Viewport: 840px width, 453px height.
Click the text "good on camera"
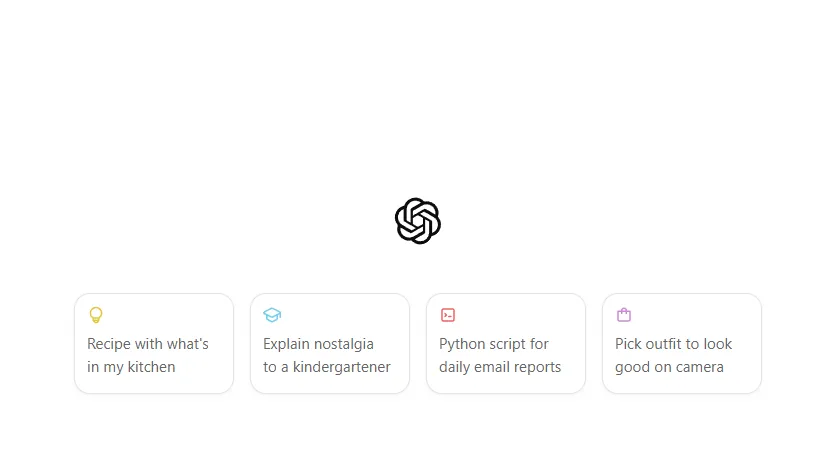pyautogui.click(x=669, y=367)
